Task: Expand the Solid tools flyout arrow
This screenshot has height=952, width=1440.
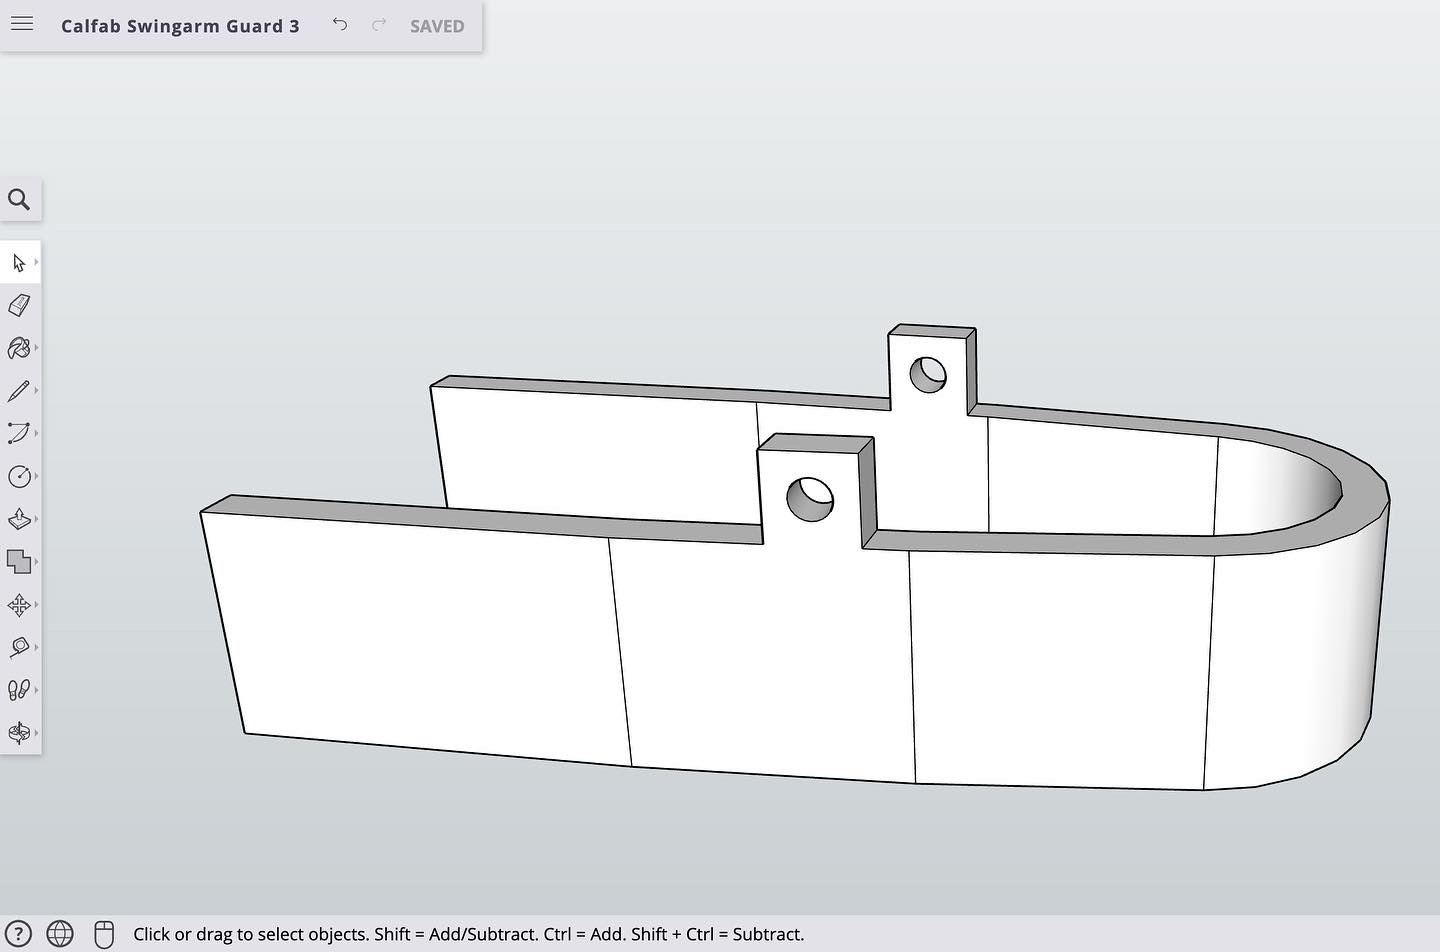Action: click(36, 562)
